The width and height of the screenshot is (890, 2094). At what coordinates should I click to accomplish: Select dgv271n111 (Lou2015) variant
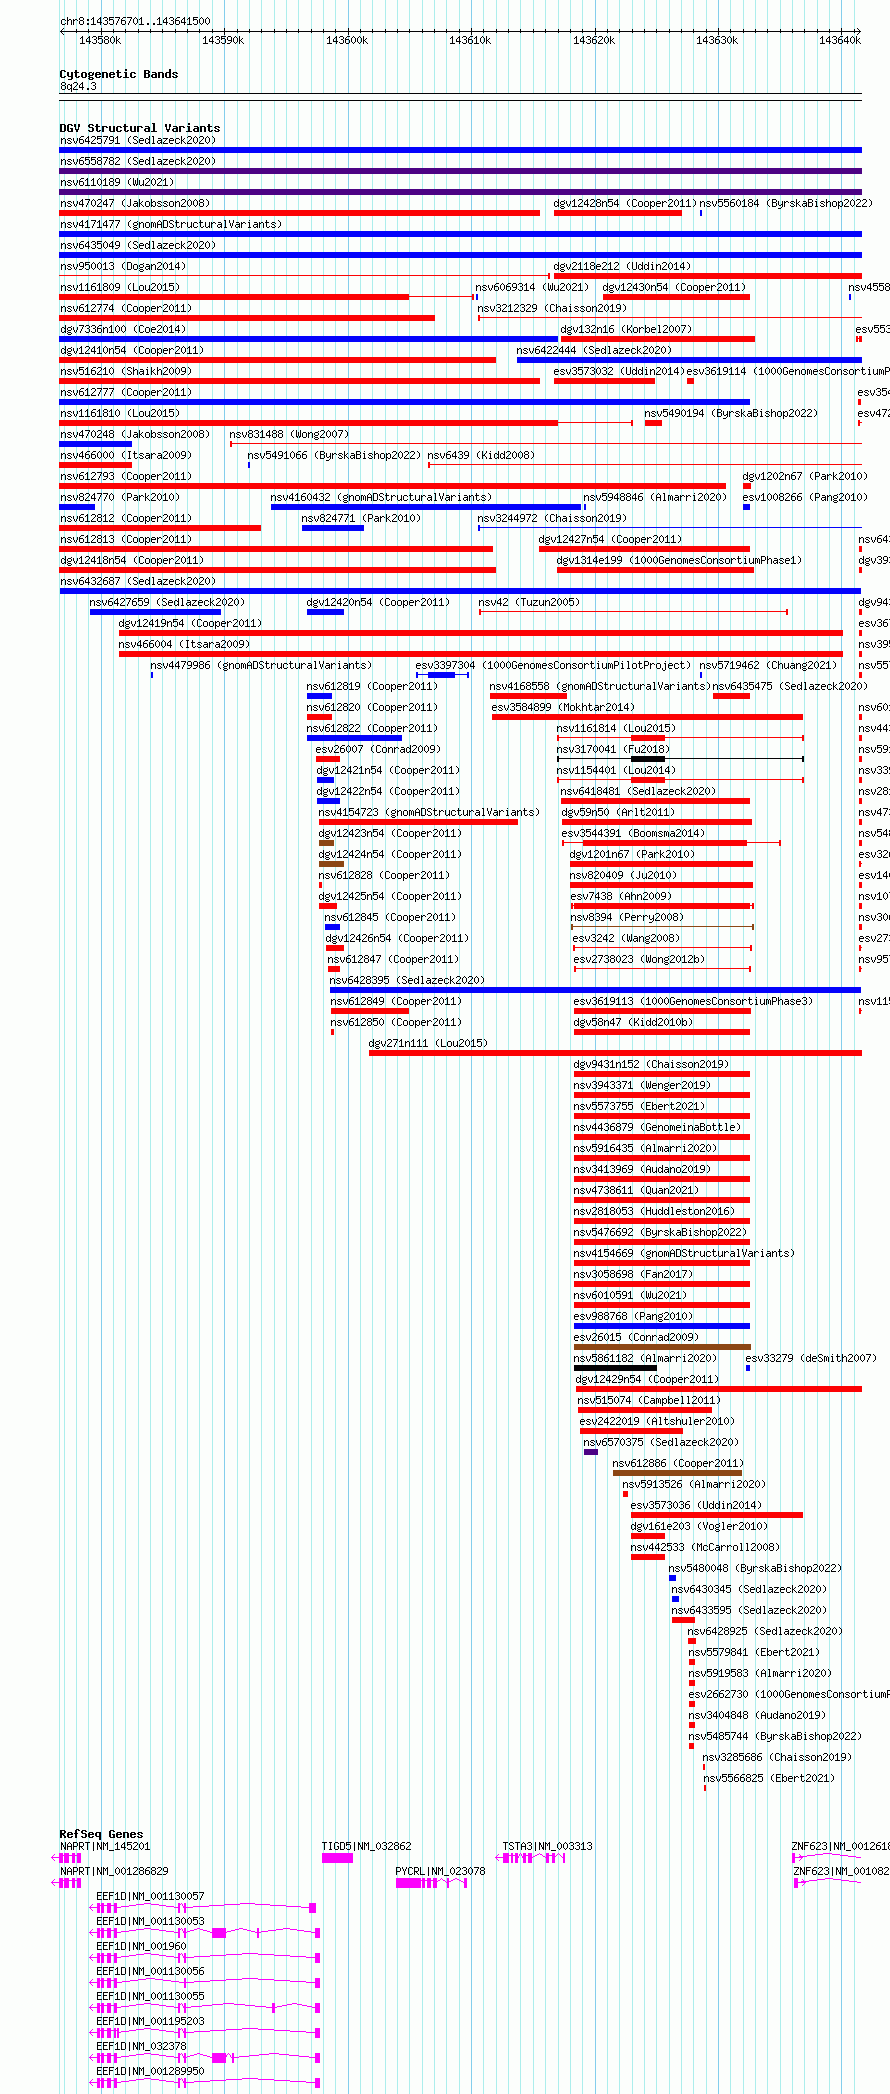tap(428, 1043)
